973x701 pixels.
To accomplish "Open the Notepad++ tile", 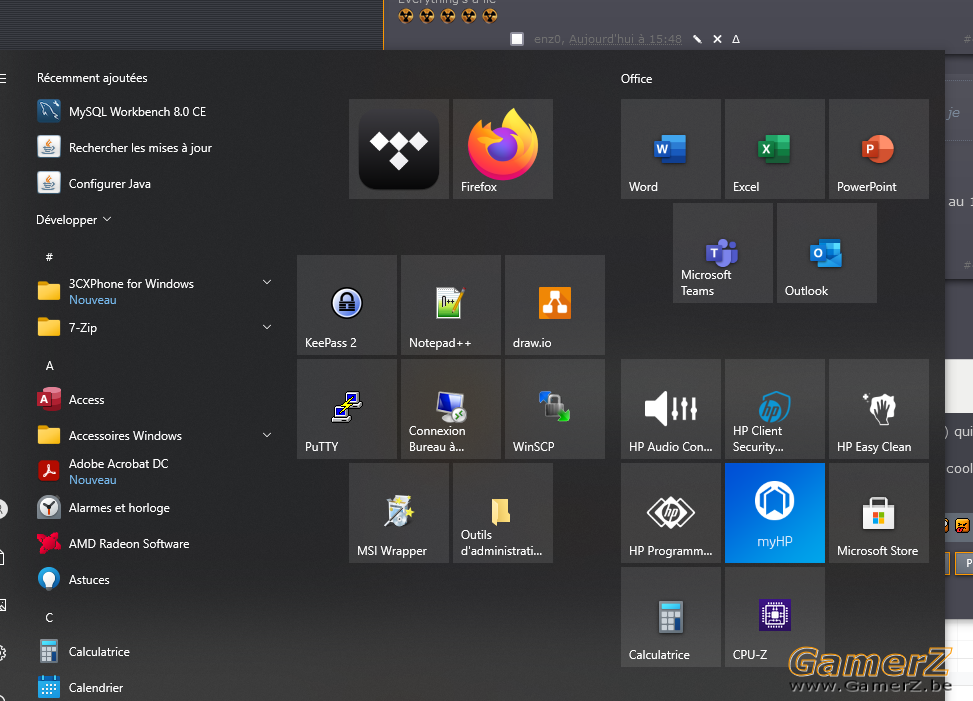I will pyautogui.click(x=451, y=305).
